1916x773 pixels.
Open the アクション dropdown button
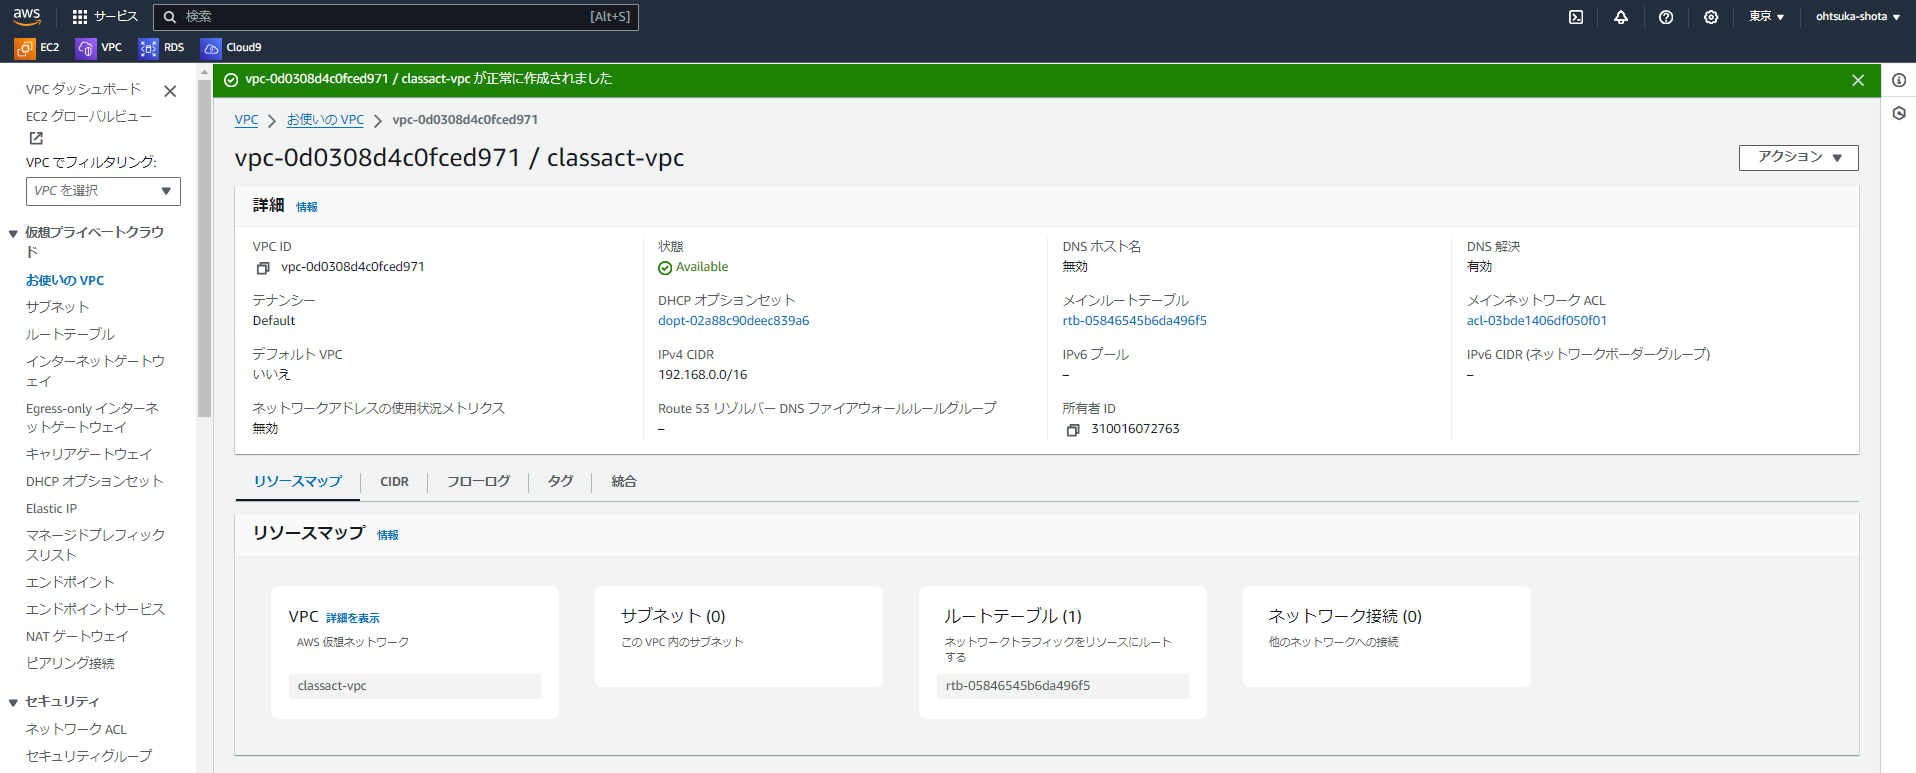pos(1798,157)
